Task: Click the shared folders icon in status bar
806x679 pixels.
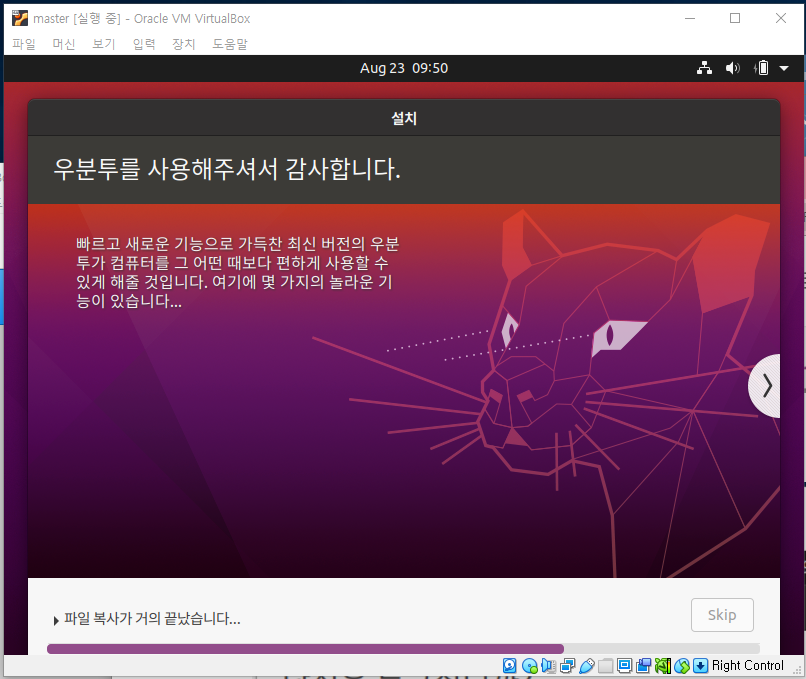Action: click(x=606, y=666)
